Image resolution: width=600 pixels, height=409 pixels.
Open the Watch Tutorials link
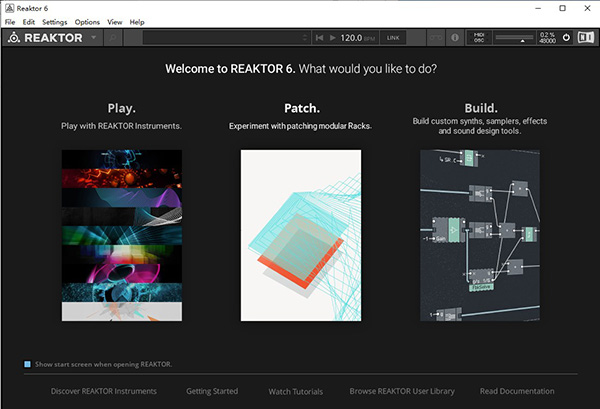[294, 391]
